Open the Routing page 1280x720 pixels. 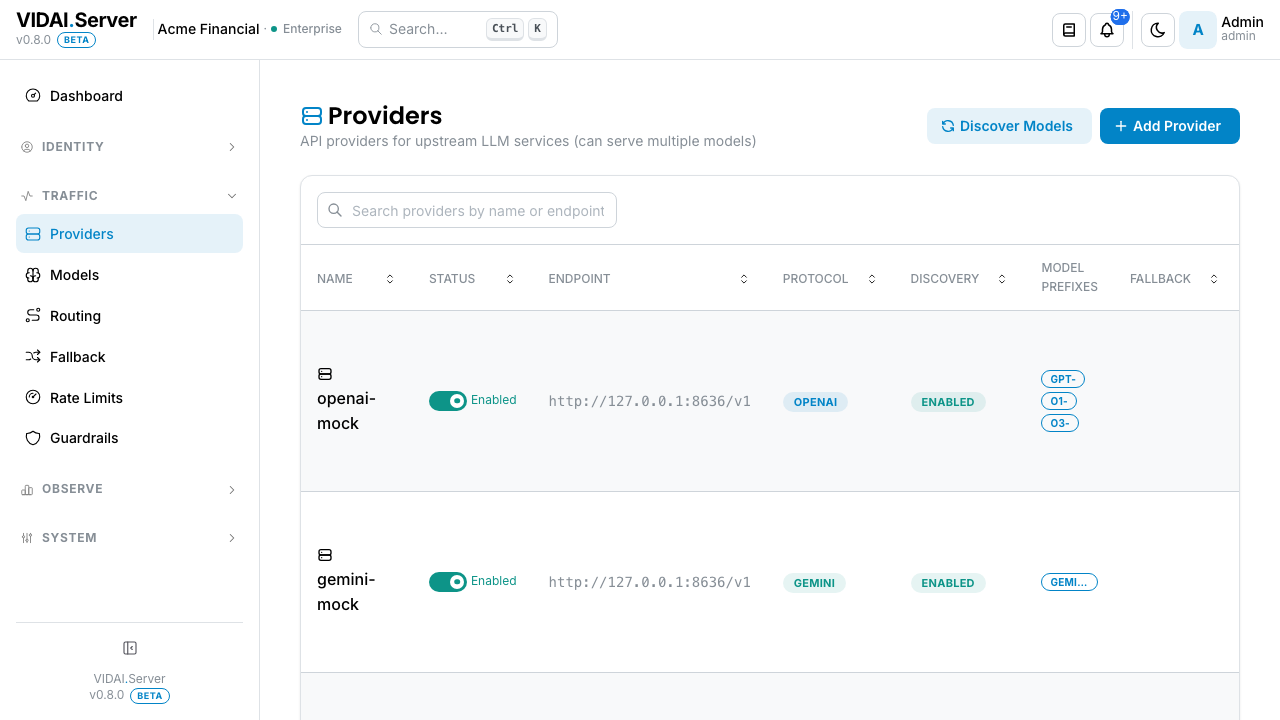pos(130,316)
